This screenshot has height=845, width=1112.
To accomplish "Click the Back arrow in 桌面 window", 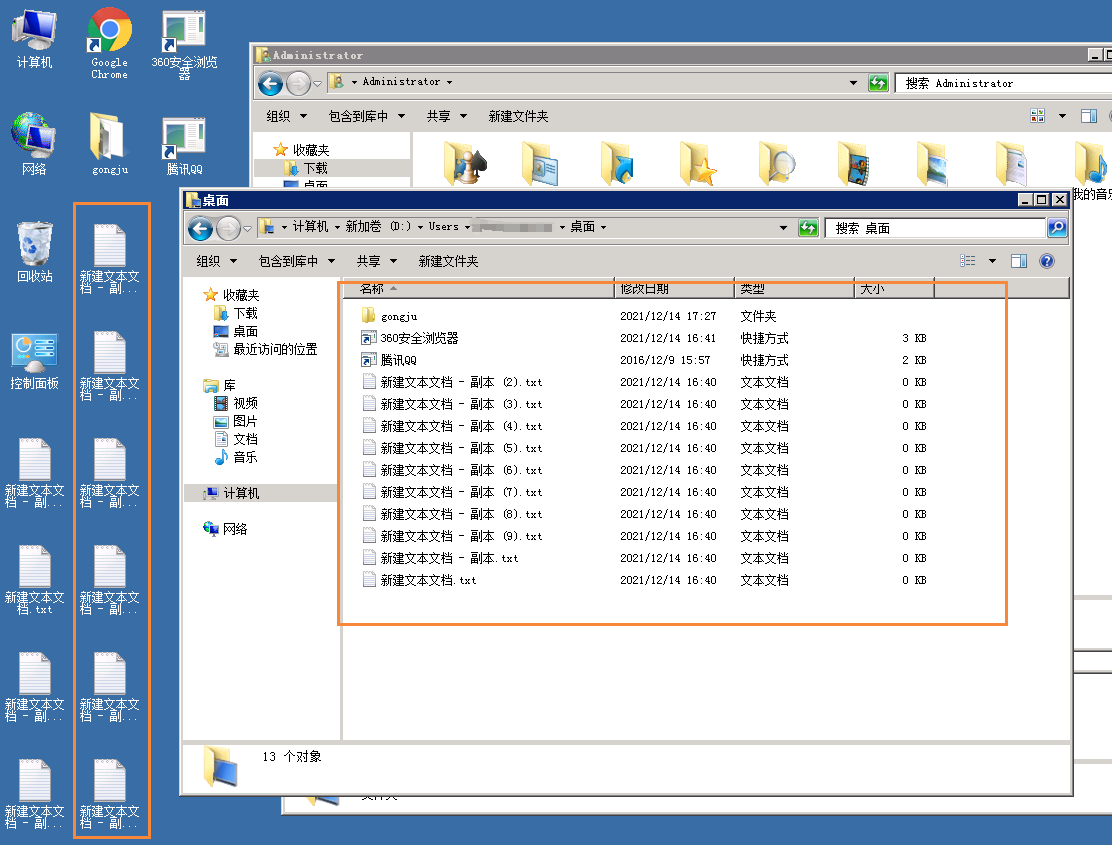I will tap(200, 228).
